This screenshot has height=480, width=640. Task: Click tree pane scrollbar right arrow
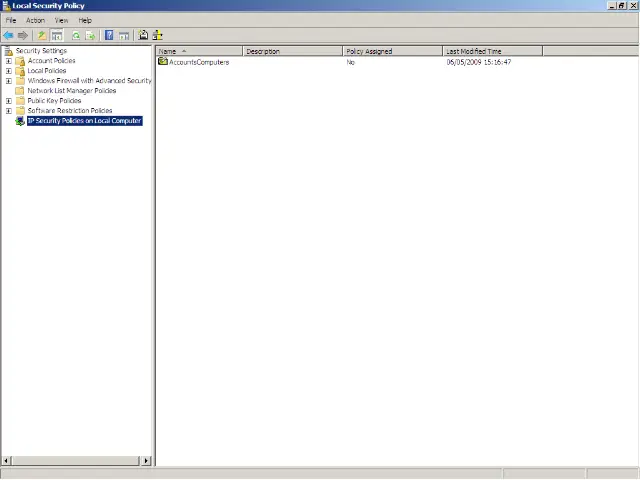(146, 461)
